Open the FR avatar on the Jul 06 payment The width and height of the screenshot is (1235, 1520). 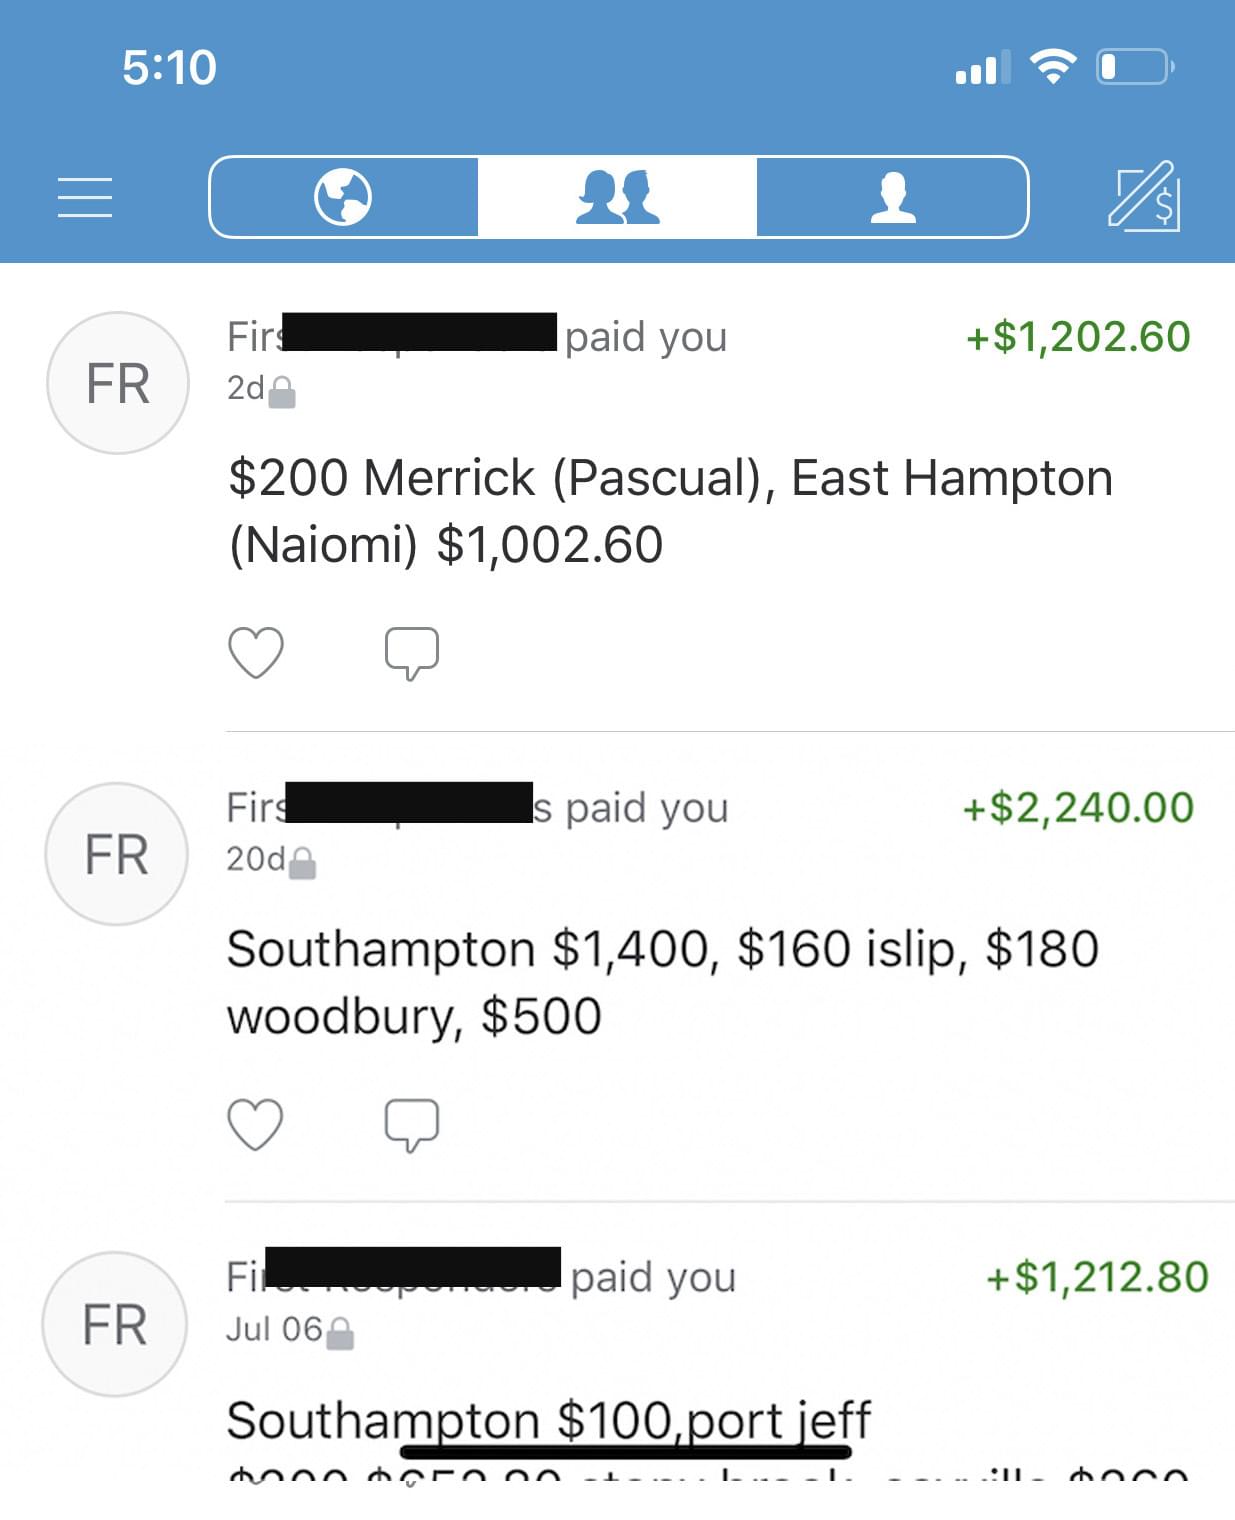pyautogui.click(x=115, y=1324)
